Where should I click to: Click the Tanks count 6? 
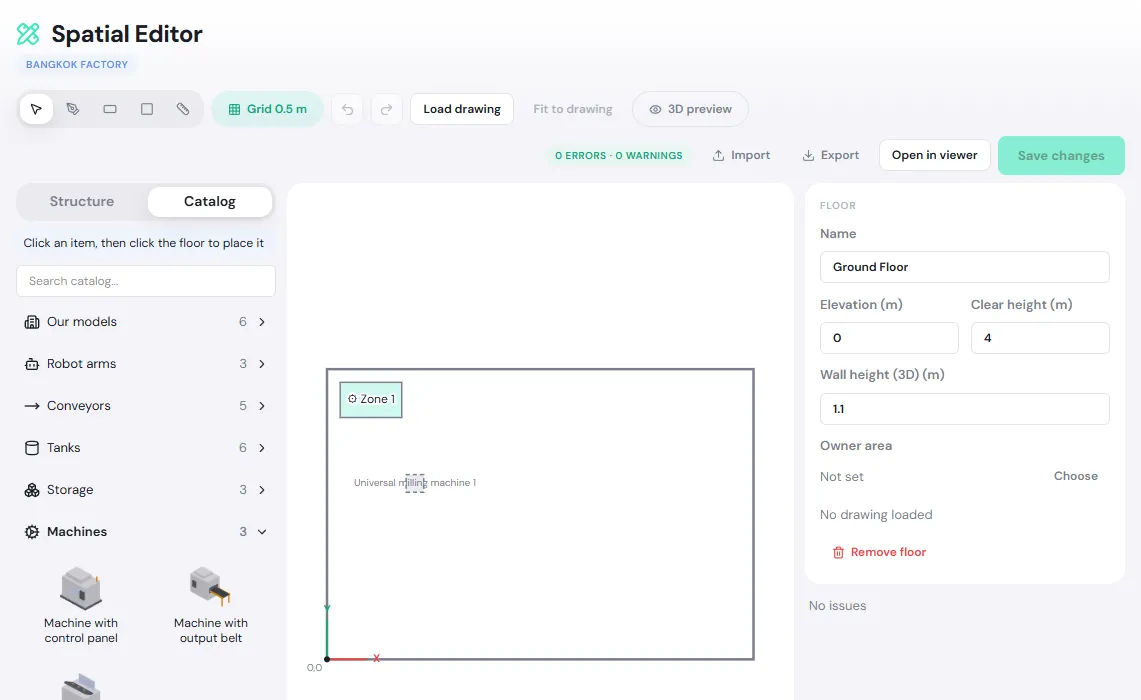click(x=243, y=448)
